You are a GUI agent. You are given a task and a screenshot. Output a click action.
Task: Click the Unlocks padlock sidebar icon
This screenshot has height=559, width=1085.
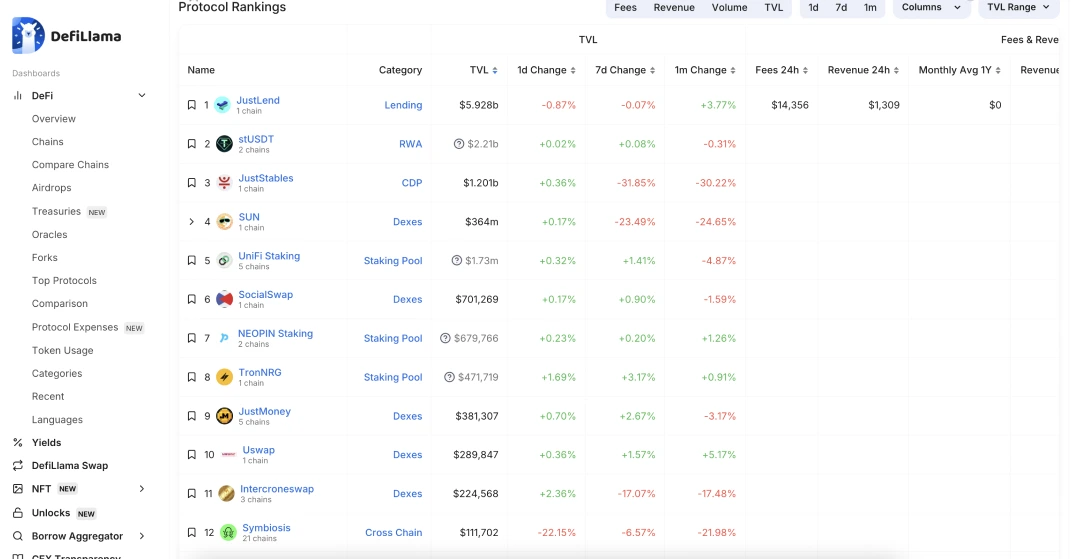(18, 513)
